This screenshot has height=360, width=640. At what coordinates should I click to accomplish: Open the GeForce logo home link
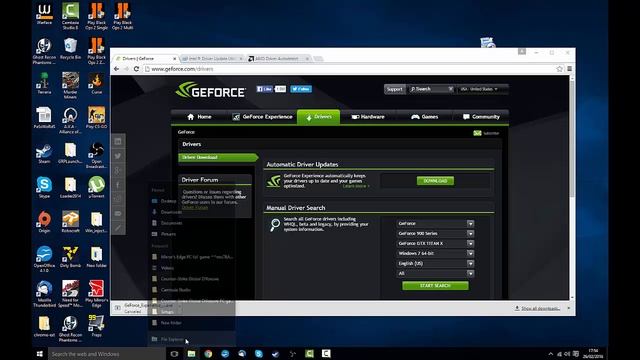click(211, 91)
